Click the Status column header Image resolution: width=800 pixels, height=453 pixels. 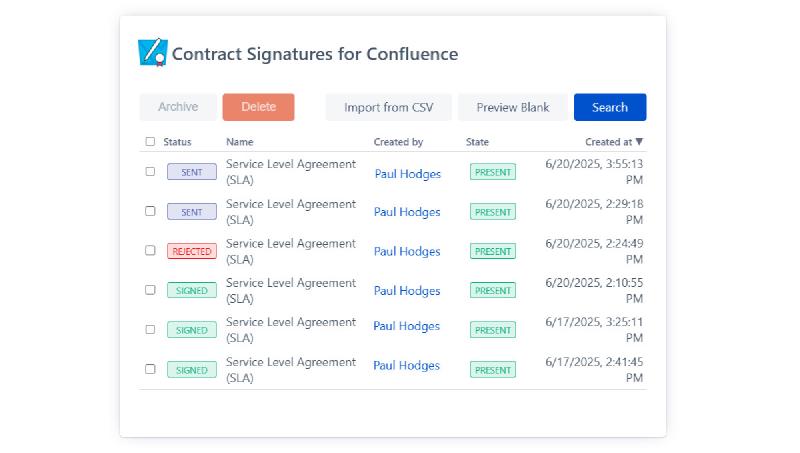pyautogui.click(x=177, y=142)
